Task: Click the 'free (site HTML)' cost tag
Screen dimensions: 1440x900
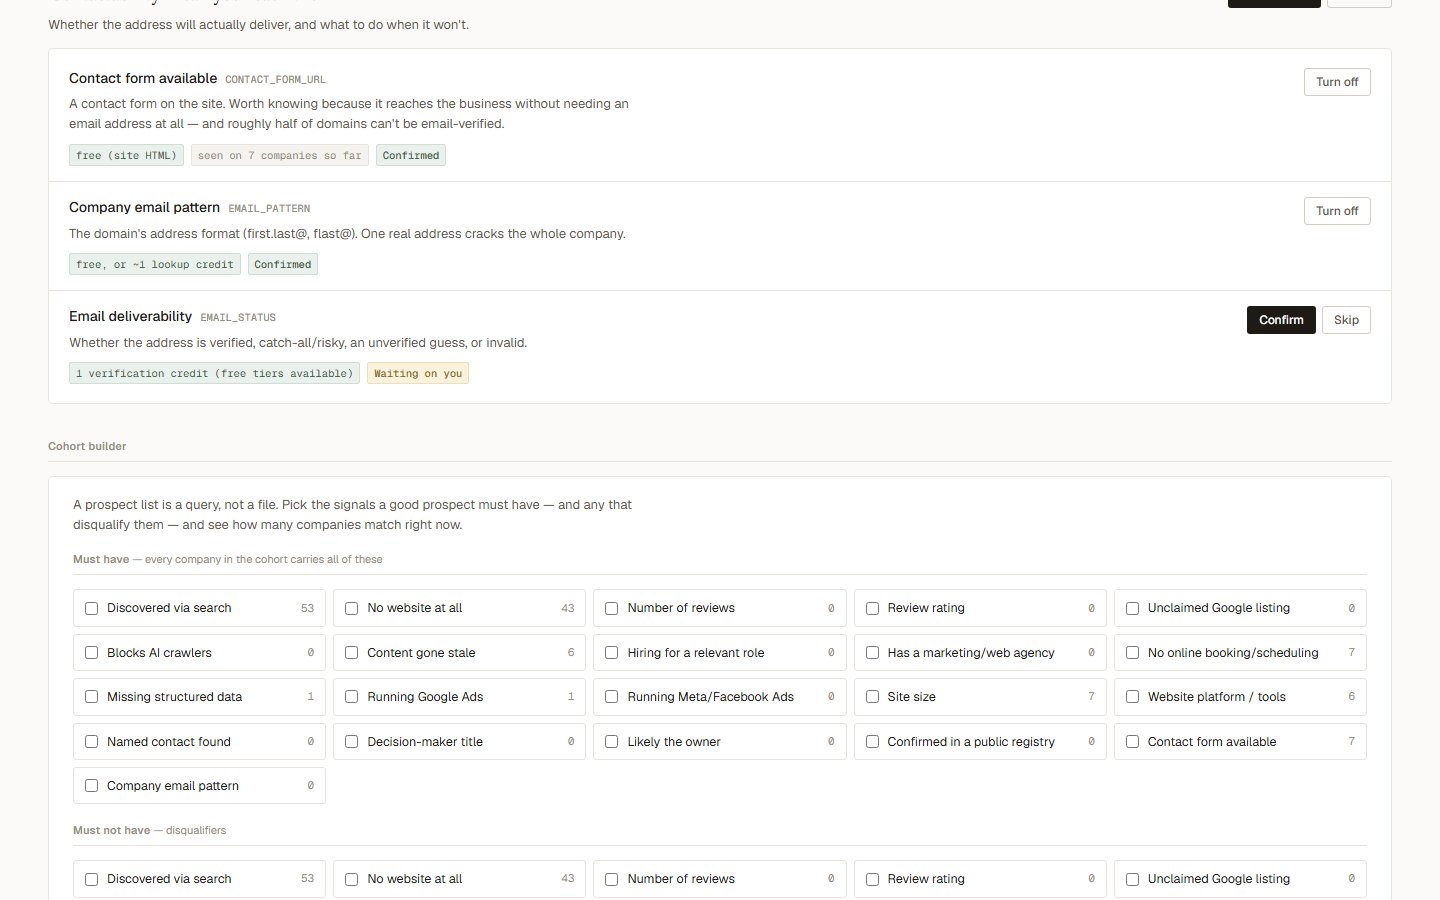Action: click(126, 155)
